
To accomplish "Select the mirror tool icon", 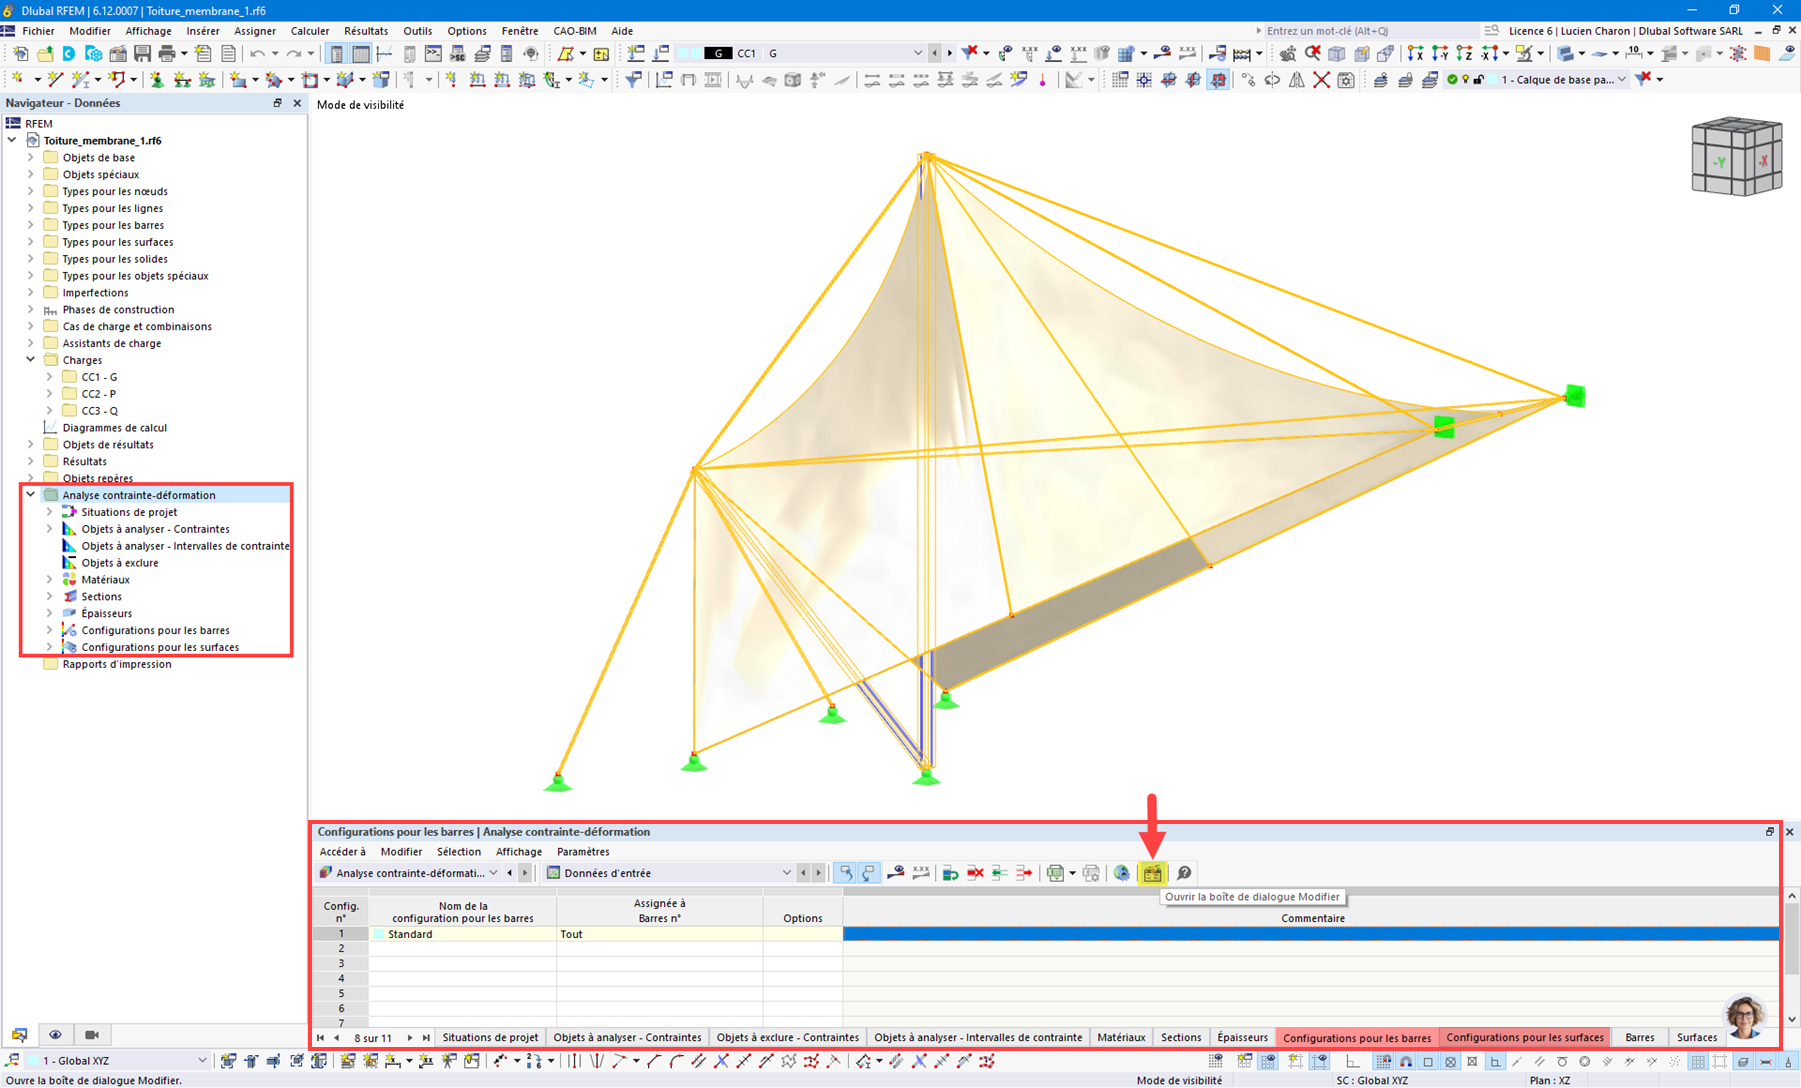I will [1297, 80].
